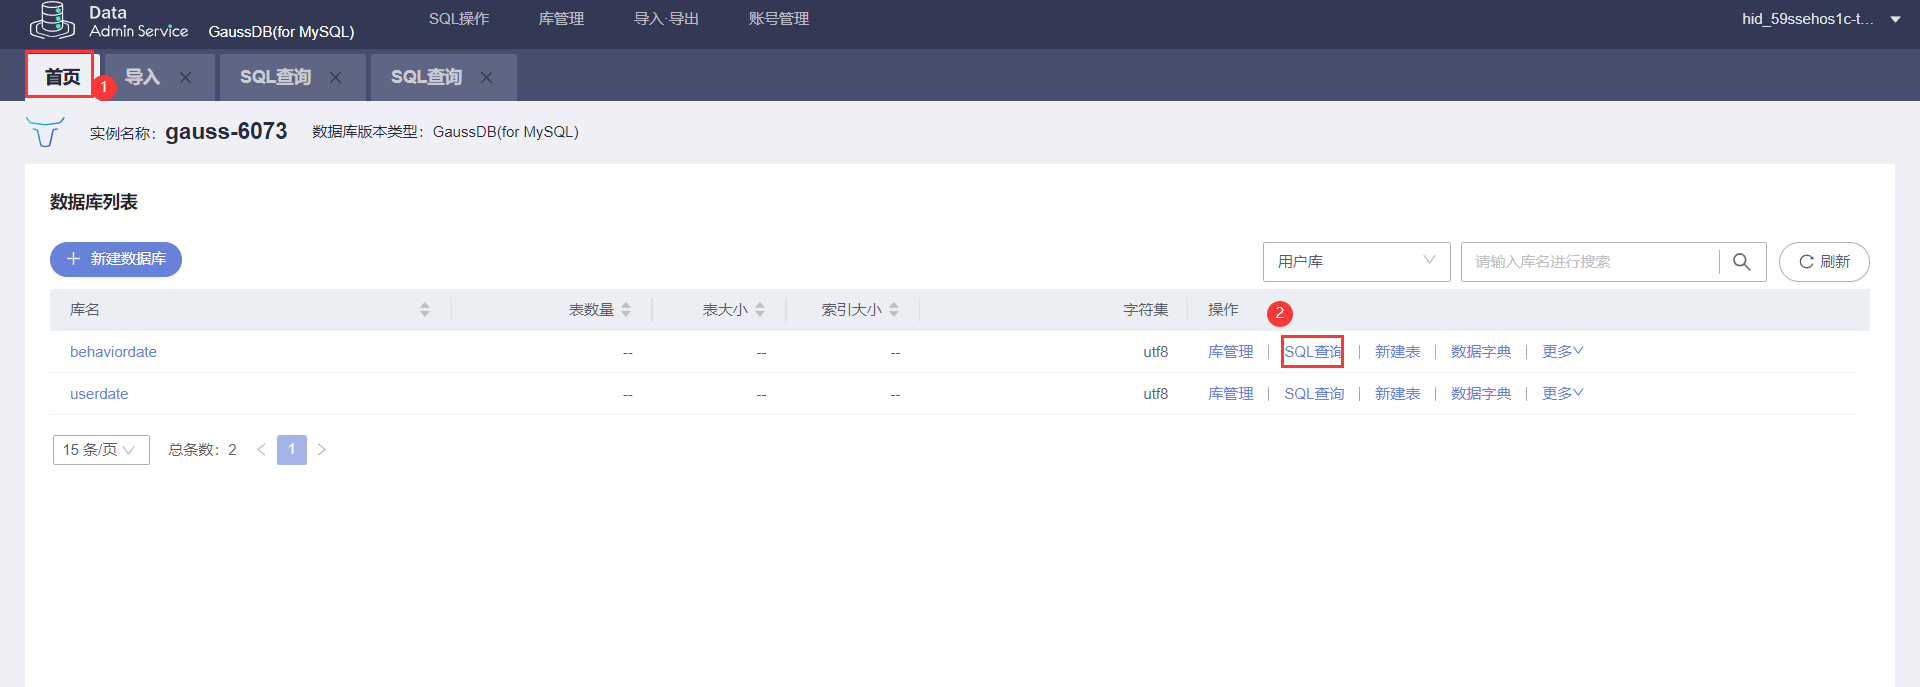Click the 数据库列表 heading
This screenshot has width=1920, height=687.
click(x=94, y=202)
